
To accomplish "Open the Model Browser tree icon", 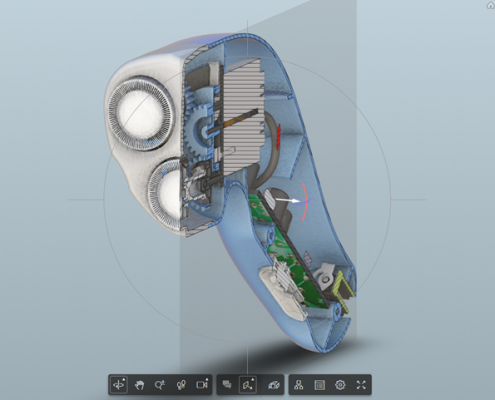I will (299, 385).
